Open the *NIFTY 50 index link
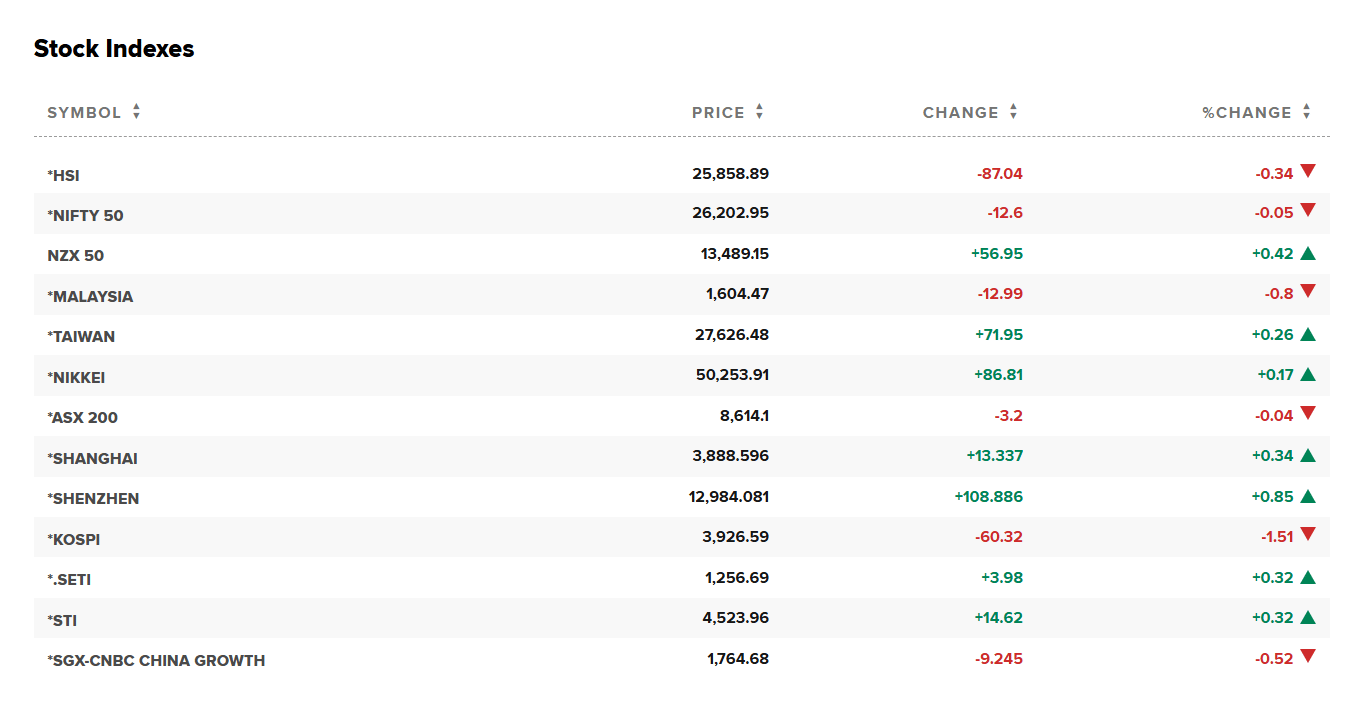Viewport: 1367px width, 710px height. pos(85,215)
